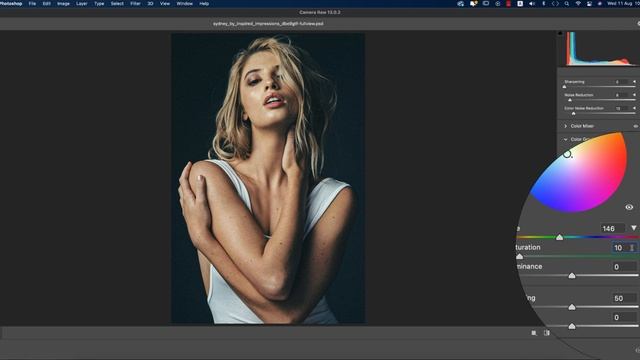Screen dimensions: 640x360
Task: Click the Balance slider handle
Action: 572,326
